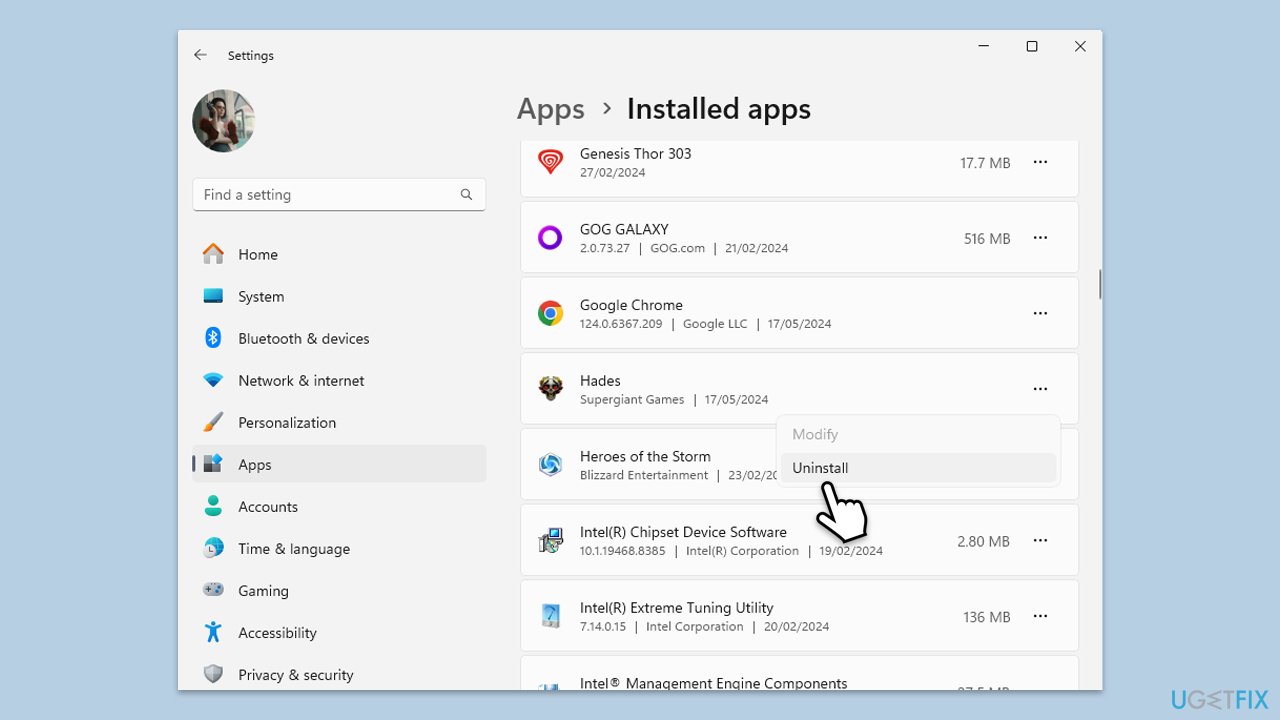This screenshot has width=1280, height=720.
Task: Click the back arrow in Settings
Action: click(x=200, y=56)
